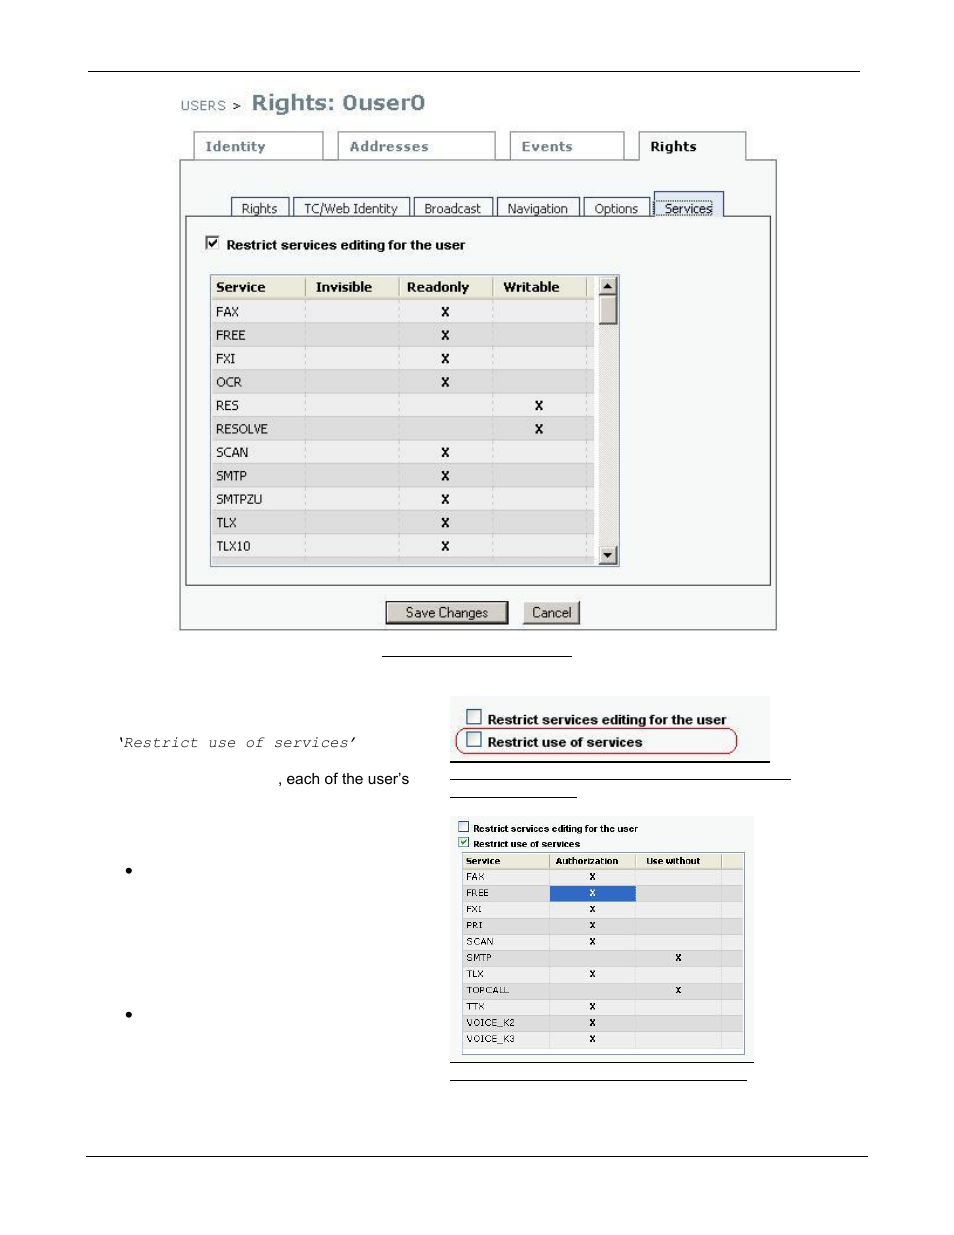Select the VOICE_K3 row
Image resolution: width=954 pixels, height=1235 pixels.
[603, 1038]
